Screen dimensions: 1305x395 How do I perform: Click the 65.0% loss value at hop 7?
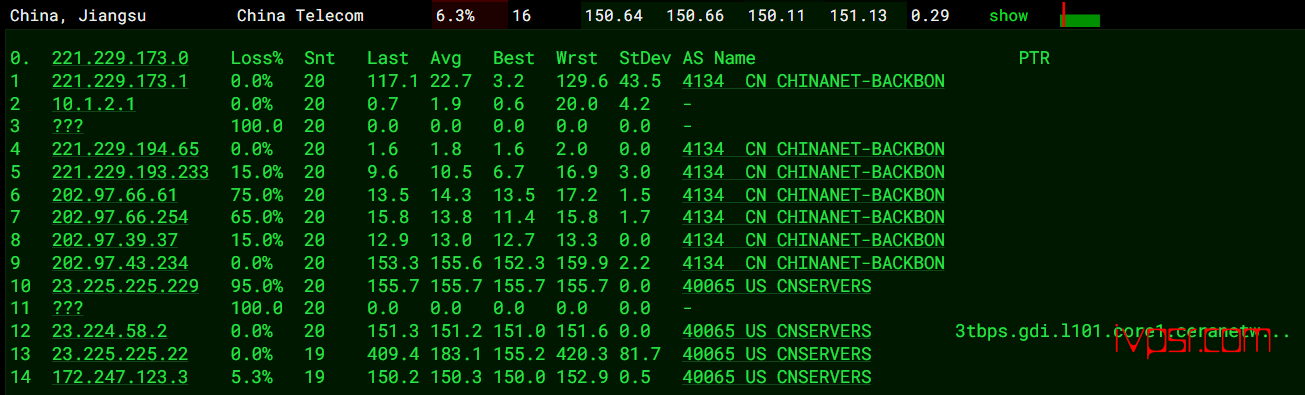click(256, 217)
